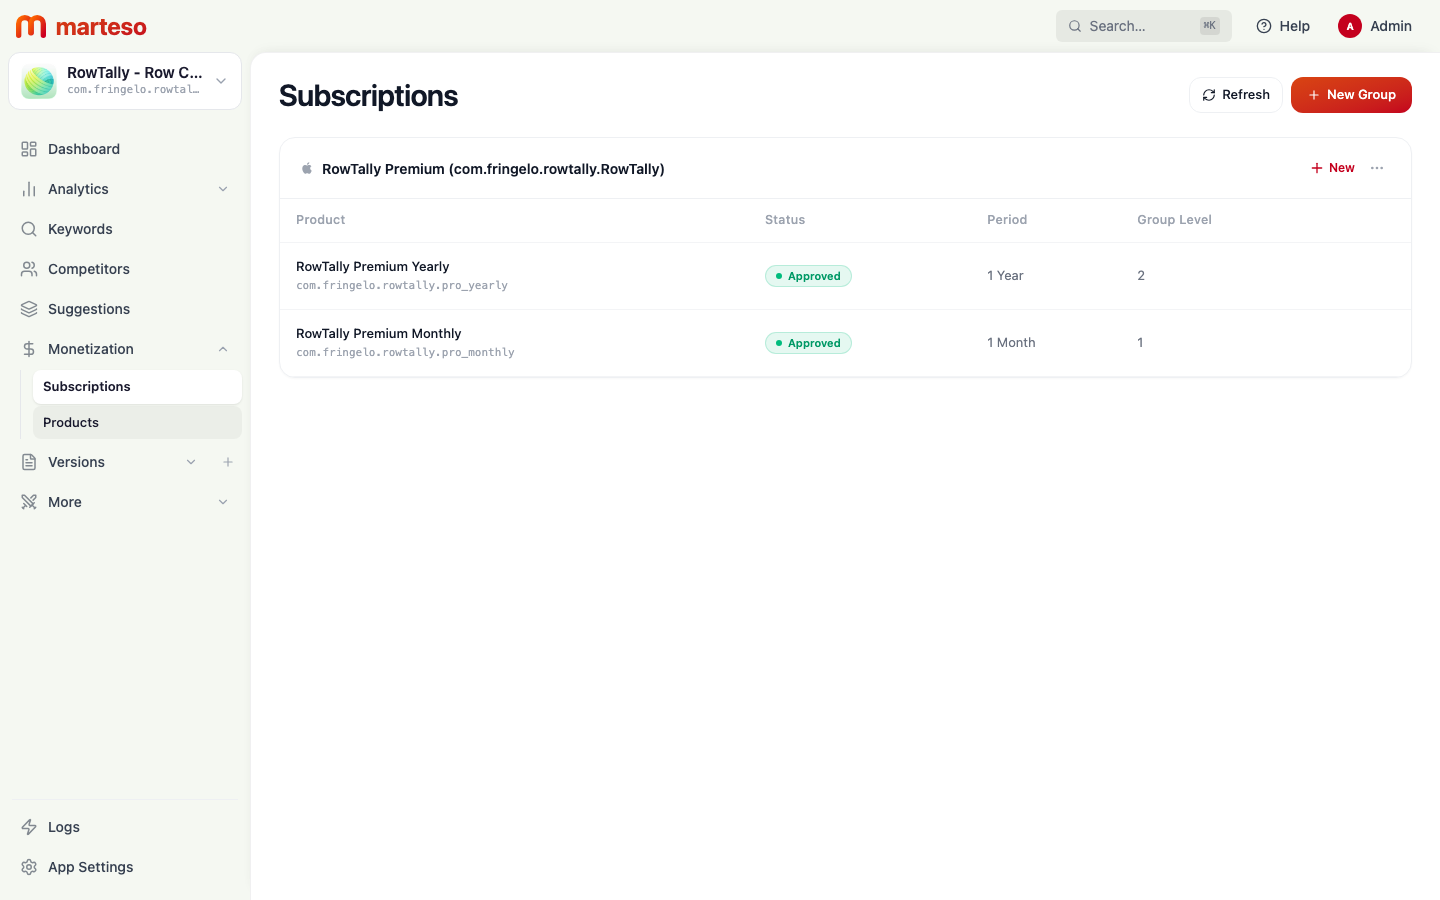Click the marteso logo
Viewport: 1440px width, 900px height.
(x=81, y=26)
